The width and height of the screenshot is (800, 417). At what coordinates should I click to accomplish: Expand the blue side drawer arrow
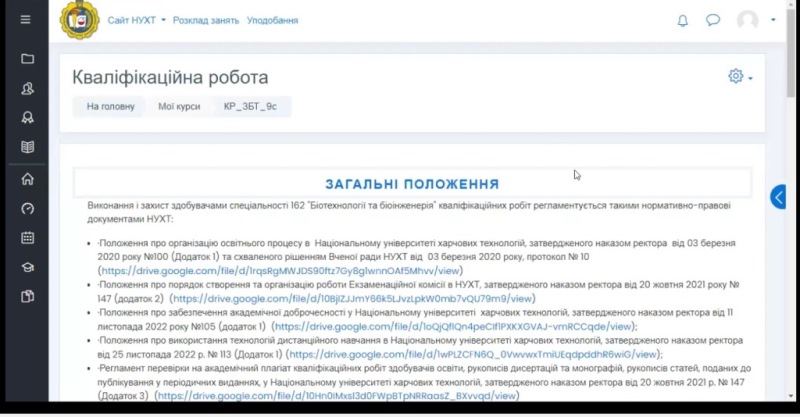[x=778, y=197]
